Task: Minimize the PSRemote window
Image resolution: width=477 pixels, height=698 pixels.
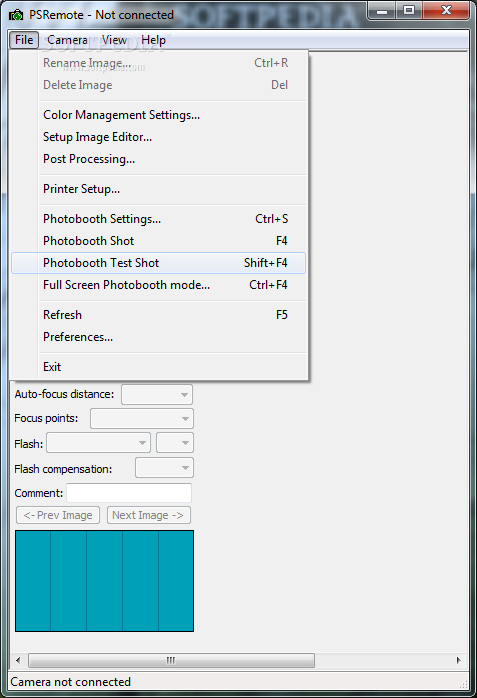Action: pos(382,11)
